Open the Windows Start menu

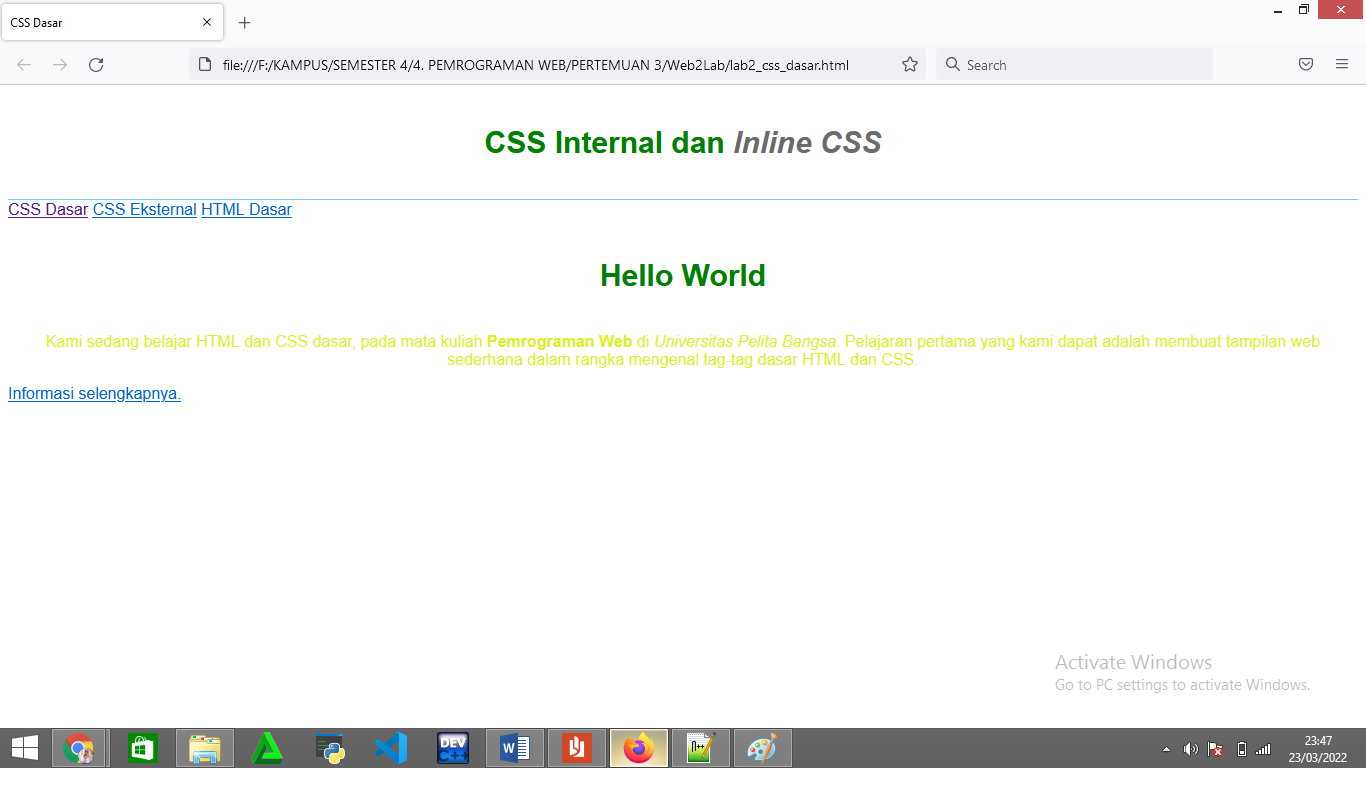[24, 748]
